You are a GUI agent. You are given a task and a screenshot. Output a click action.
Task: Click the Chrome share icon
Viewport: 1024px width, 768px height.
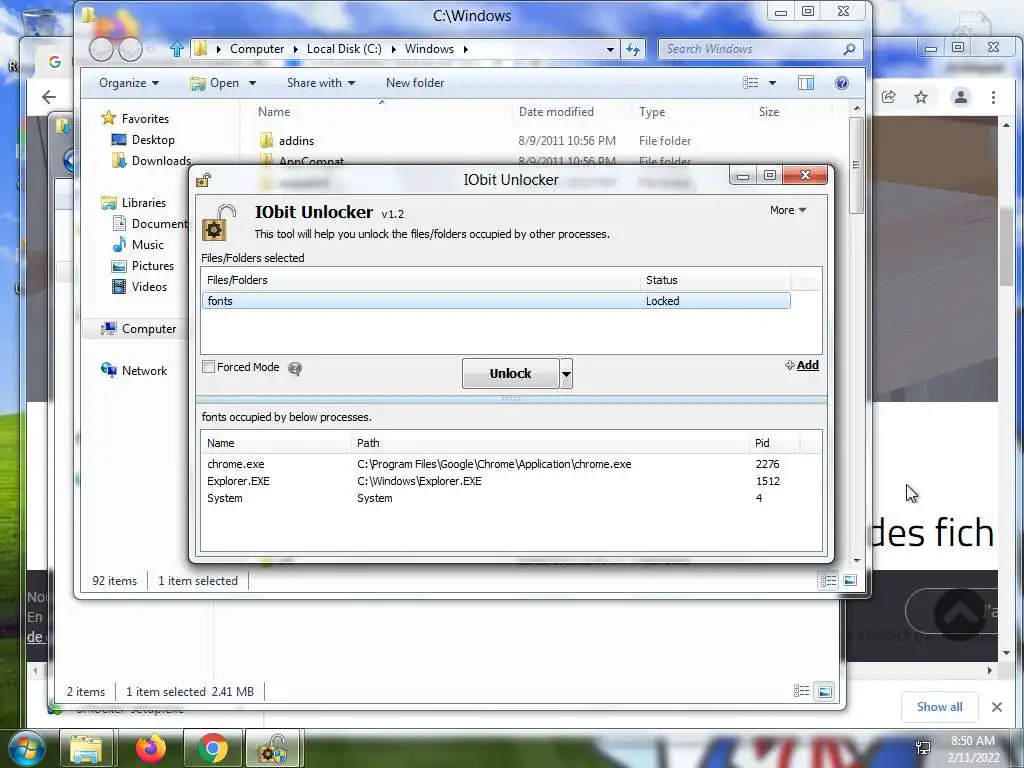click(888, 97)
